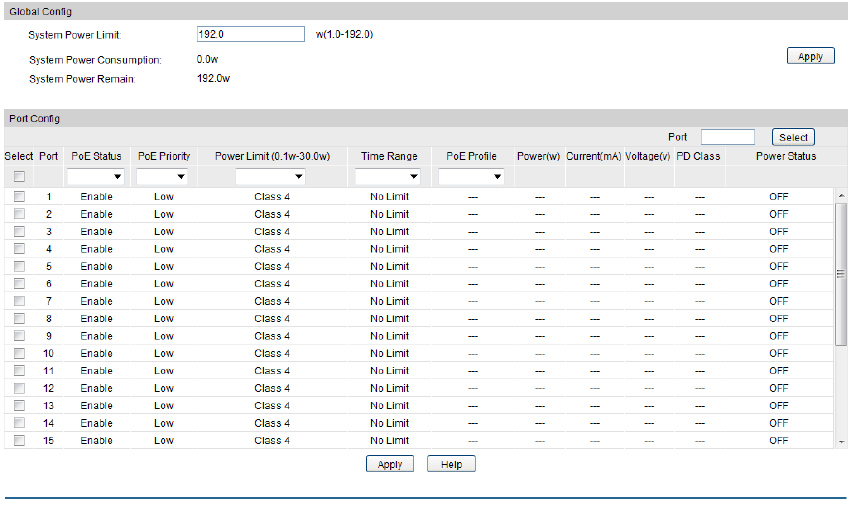Click the Enable status in port 1 row
The height and width of the screenshot is (505, 851).
click(x=97, y=197)
